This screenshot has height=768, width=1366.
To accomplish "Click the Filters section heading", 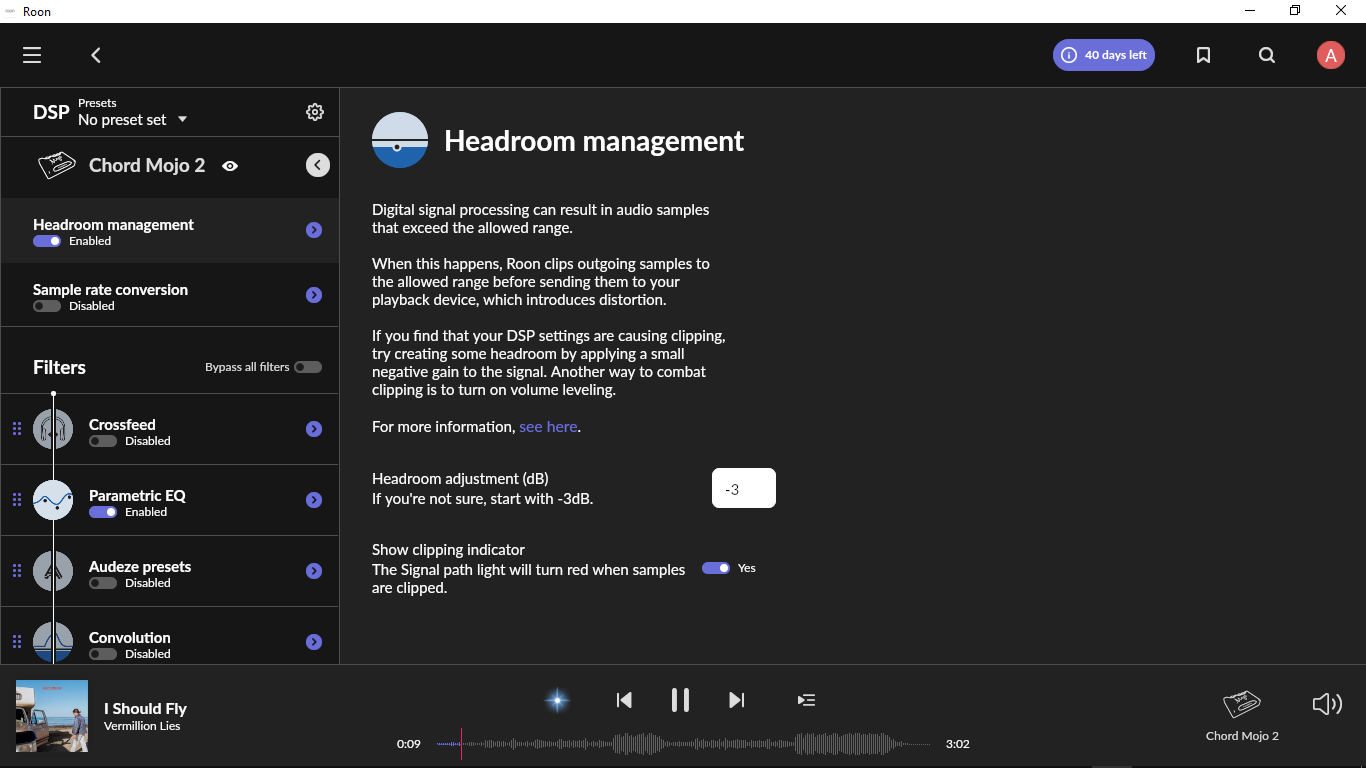I will click(59, 367).
